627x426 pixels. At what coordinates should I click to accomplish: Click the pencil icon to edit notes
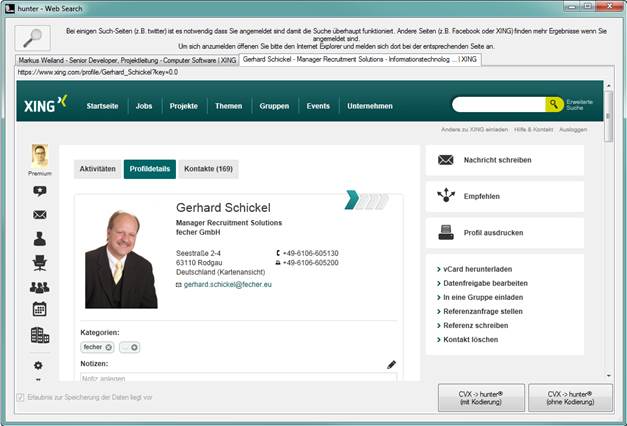point(392,365)
